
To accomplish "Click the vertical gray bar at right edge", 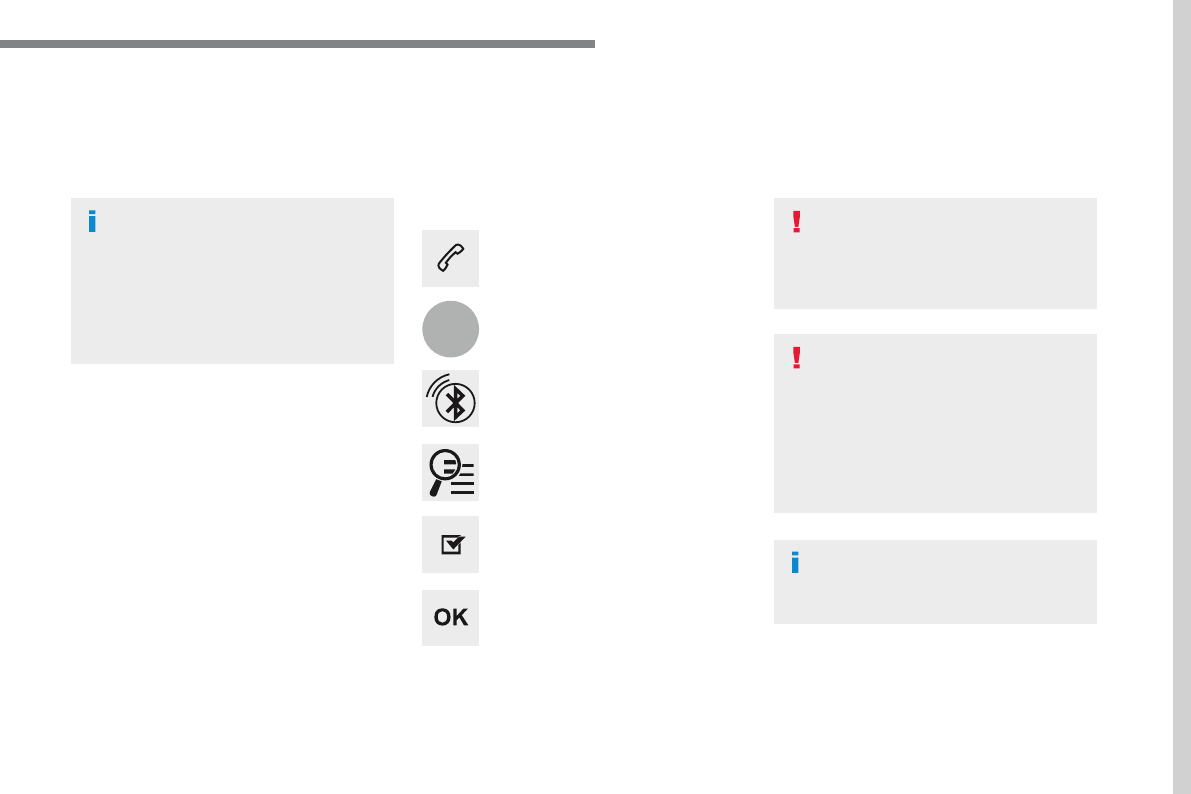I will click(1182, 397).
